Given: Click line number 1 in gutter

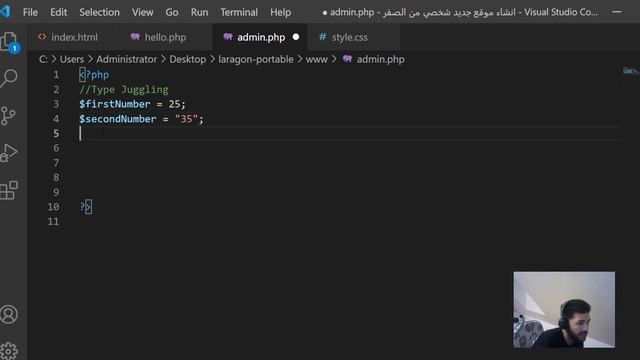Looking at the screenshot, I should pyautogui.click(x=56, y=75).
